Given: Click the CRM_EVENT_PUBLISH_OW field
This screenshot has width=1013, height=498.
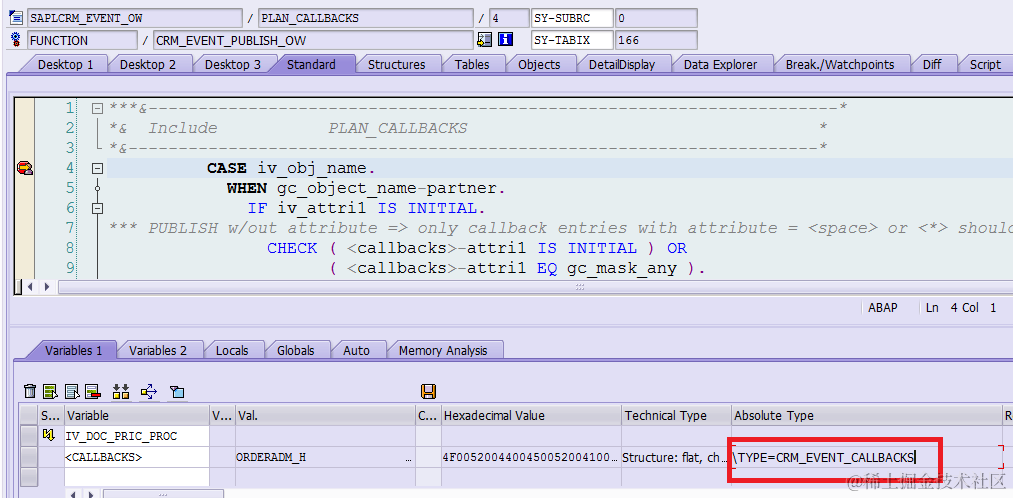Looking at the screenshot, I should point(313,41).
